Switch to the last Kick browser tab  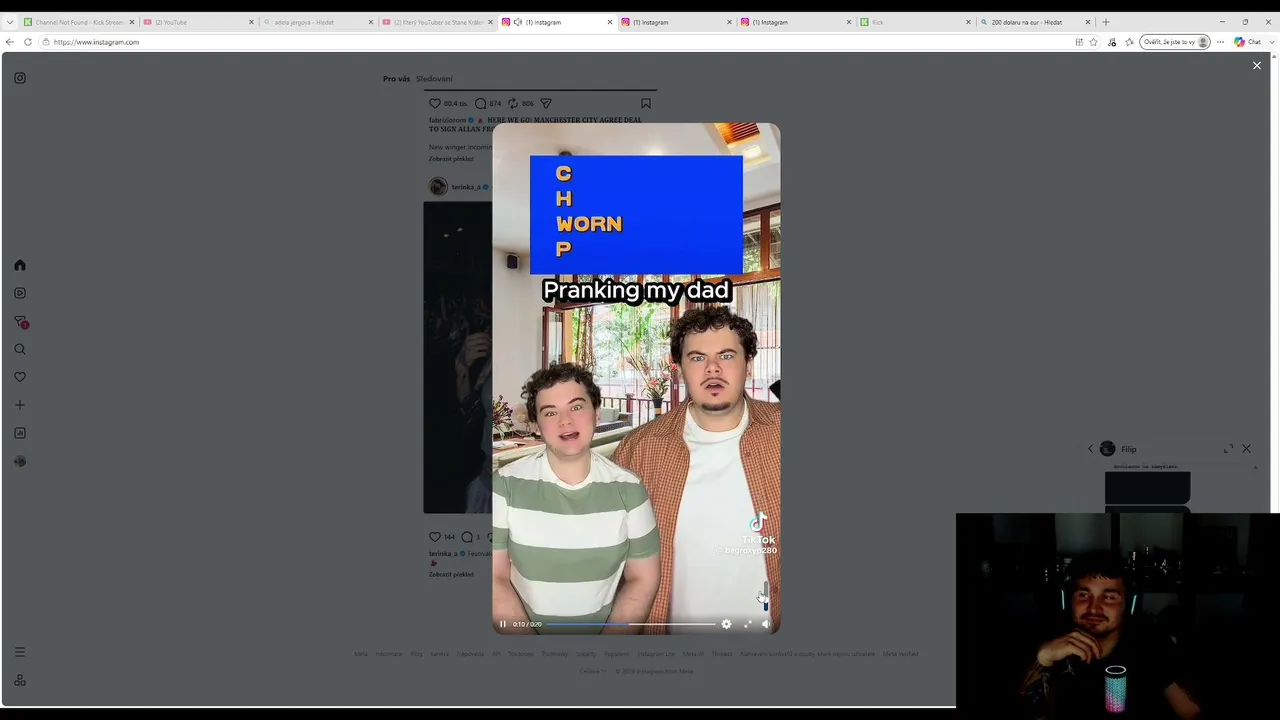pyautogui.click(x=915, y=22)
